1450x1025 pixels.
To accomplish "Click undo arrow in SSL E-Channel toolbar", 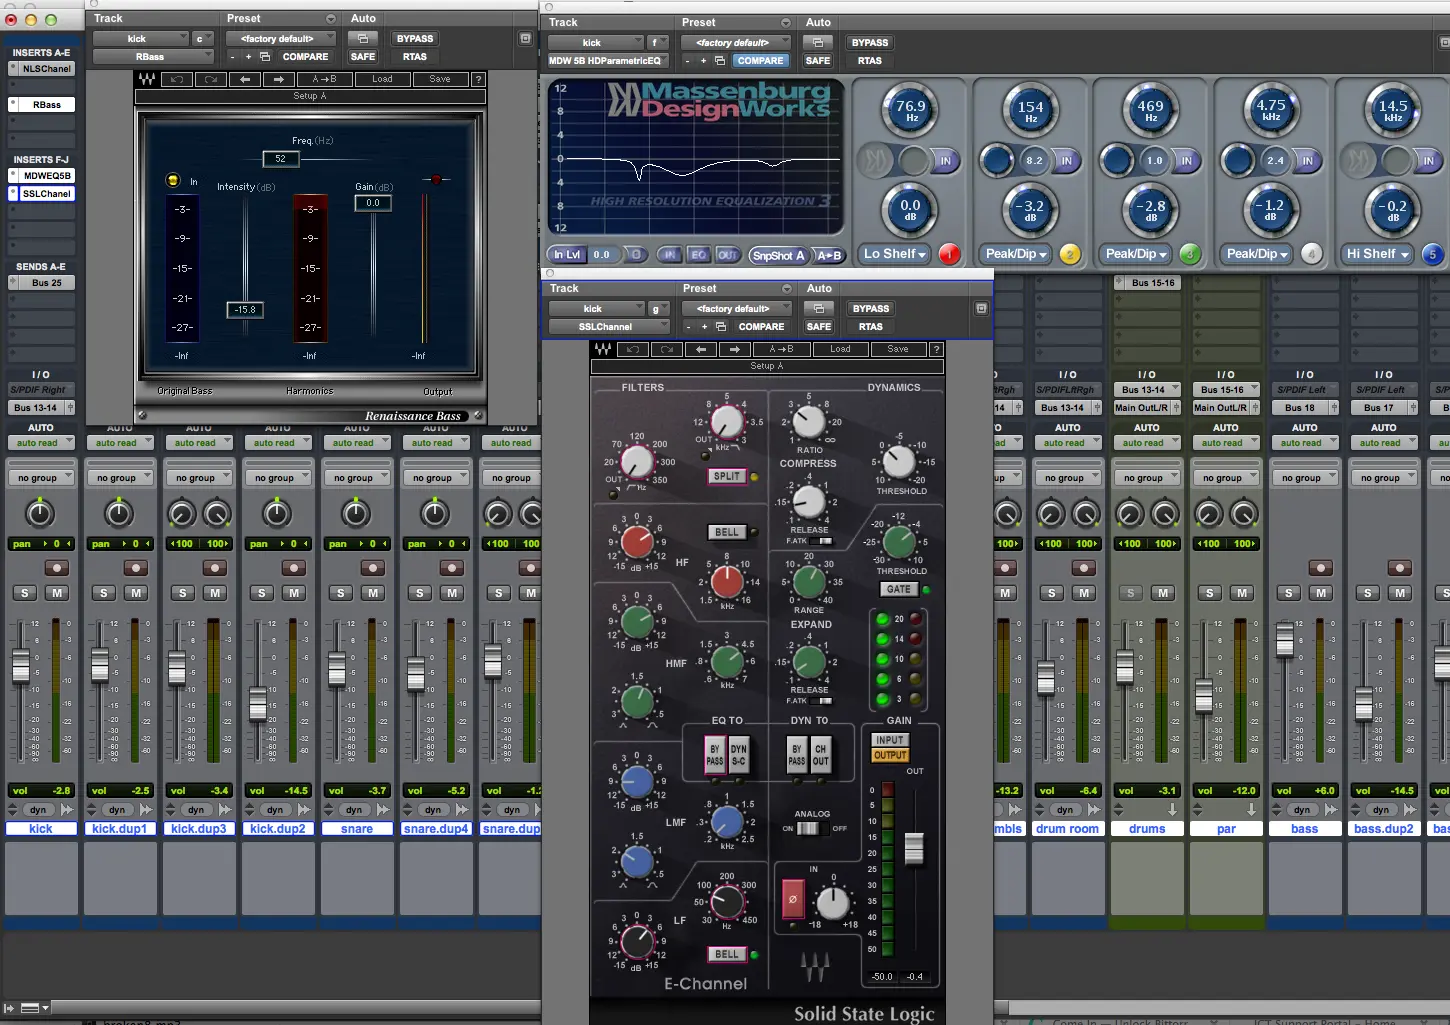I will point(633,349).
